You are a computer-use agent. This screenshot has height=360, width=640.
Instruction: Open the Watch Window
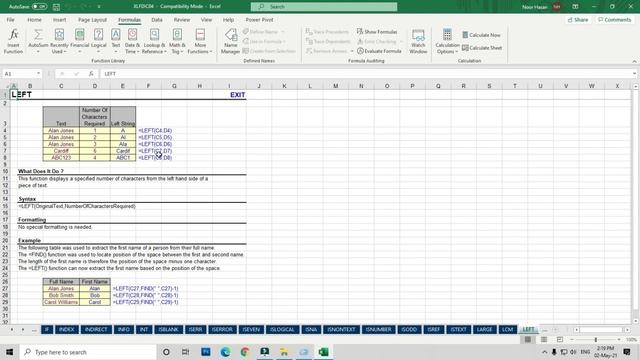click(418, 41)
